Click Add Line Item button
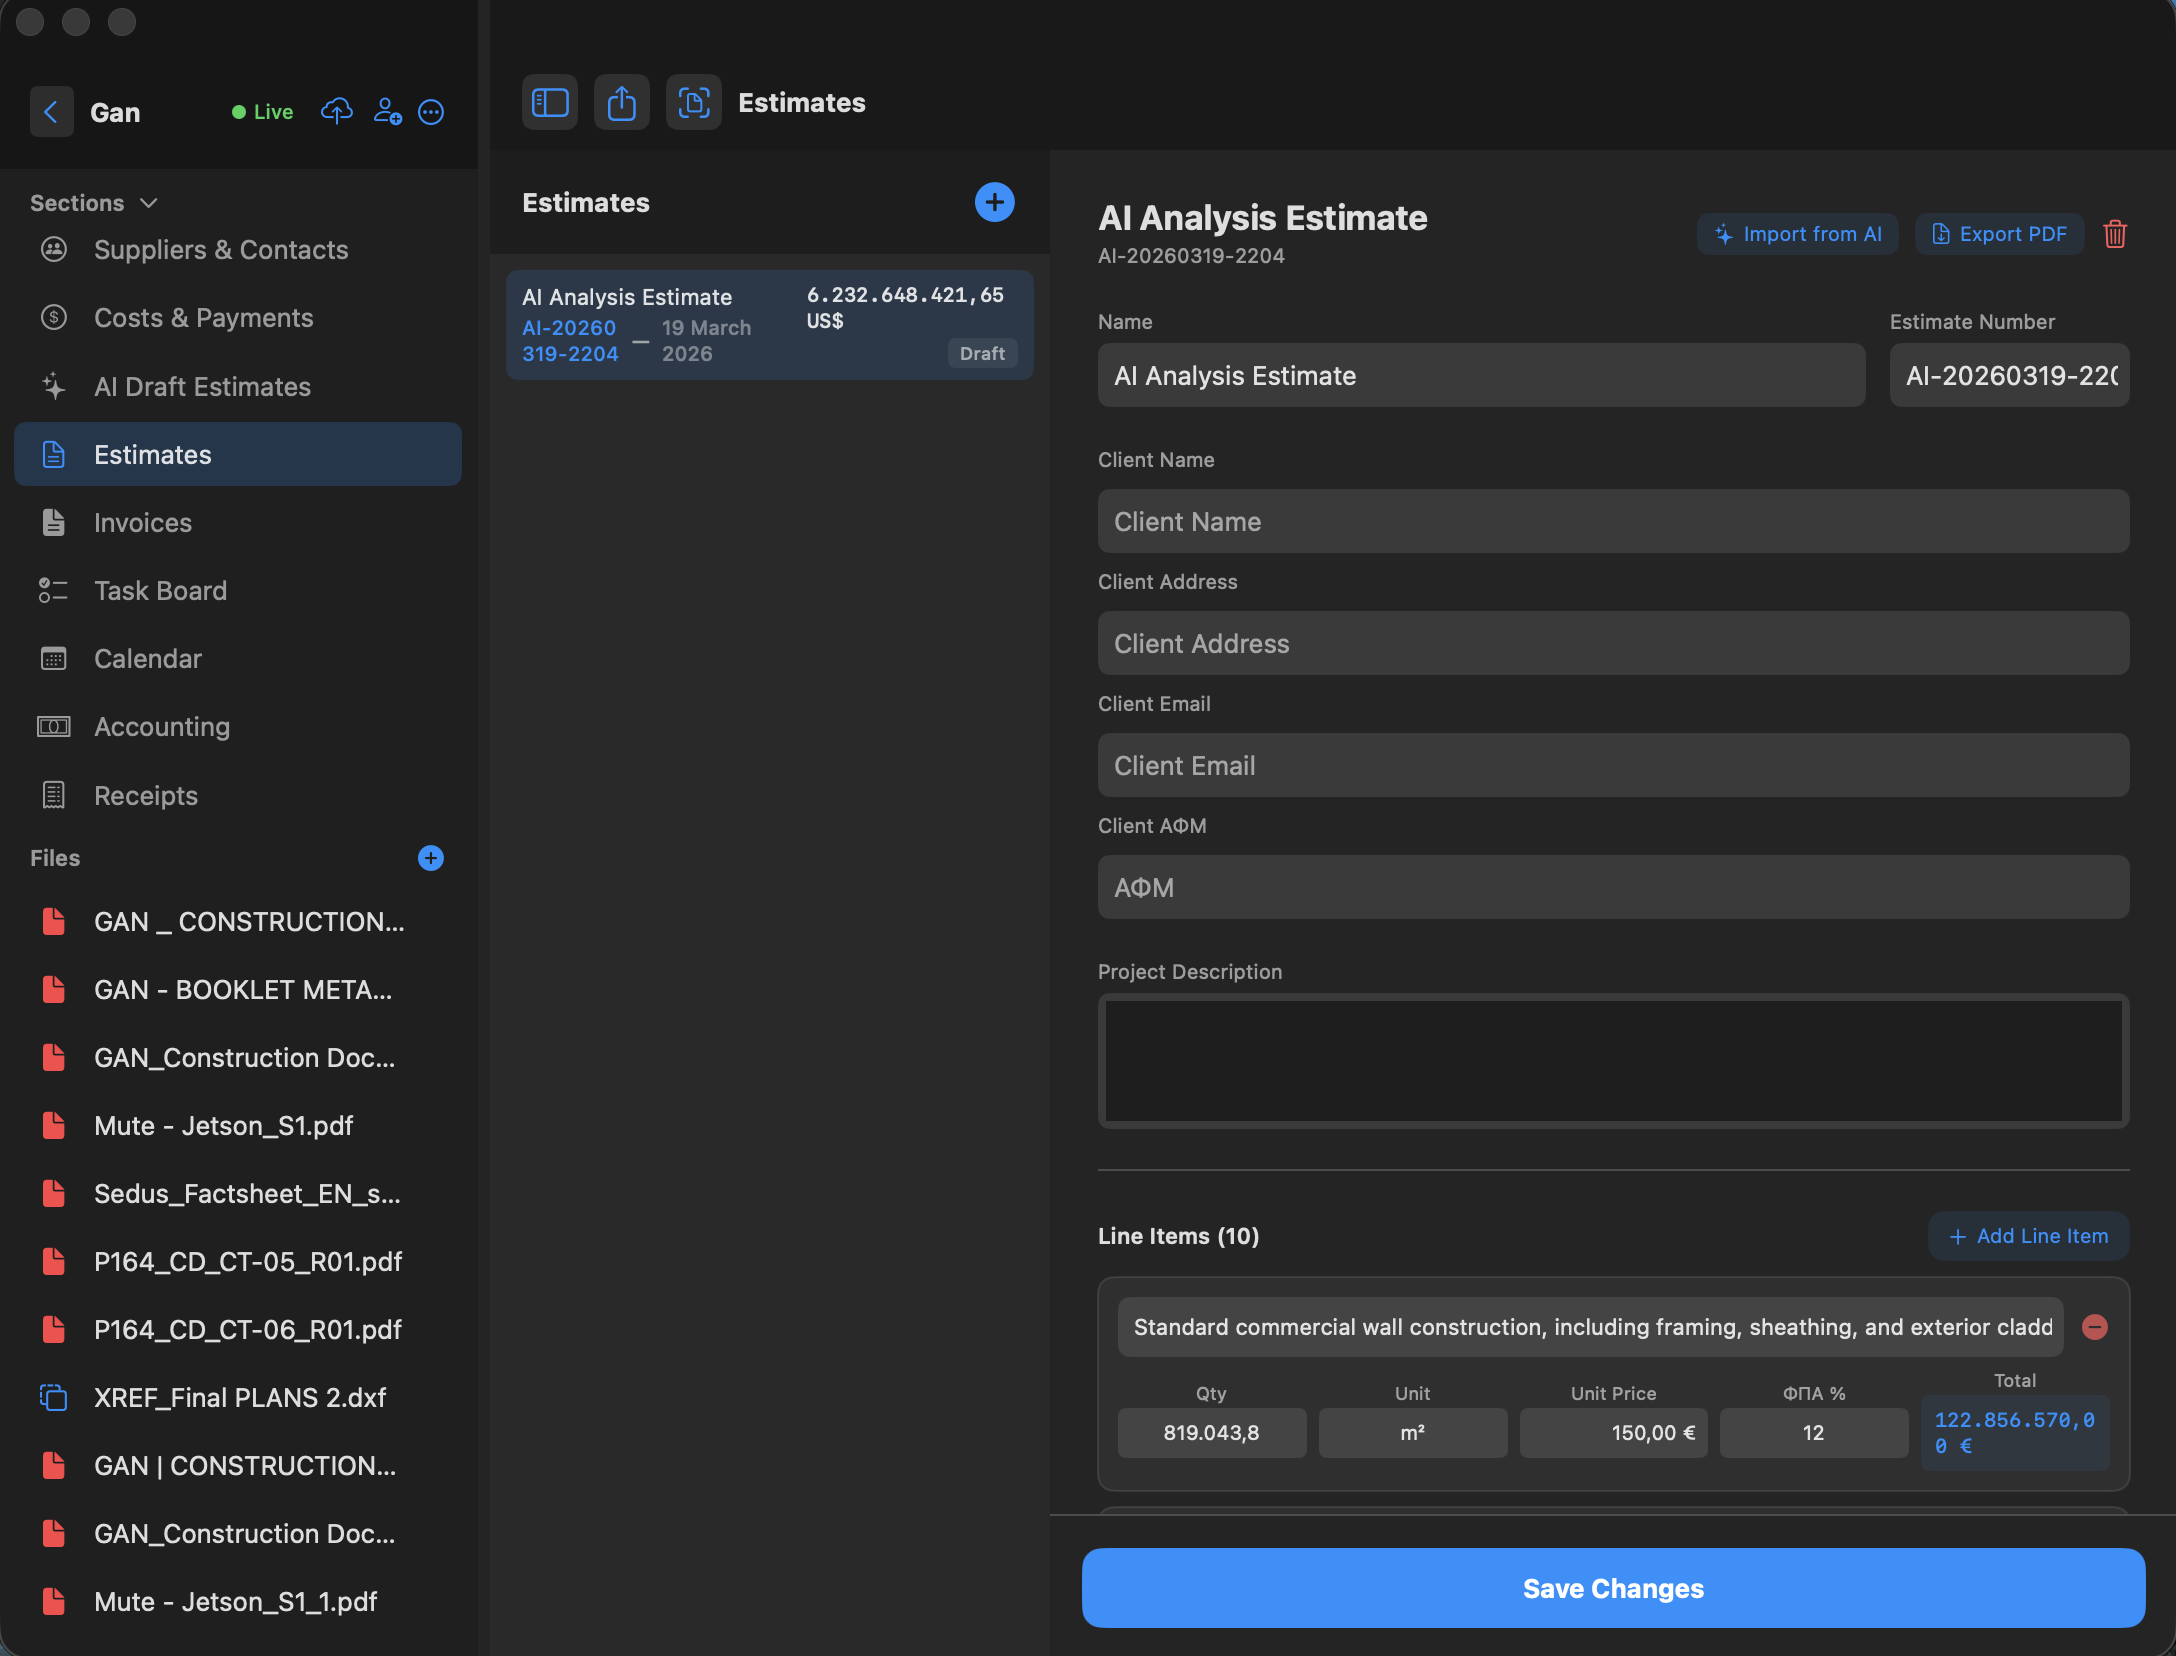The image size is (2176, 1656). coord(2028,1236)
